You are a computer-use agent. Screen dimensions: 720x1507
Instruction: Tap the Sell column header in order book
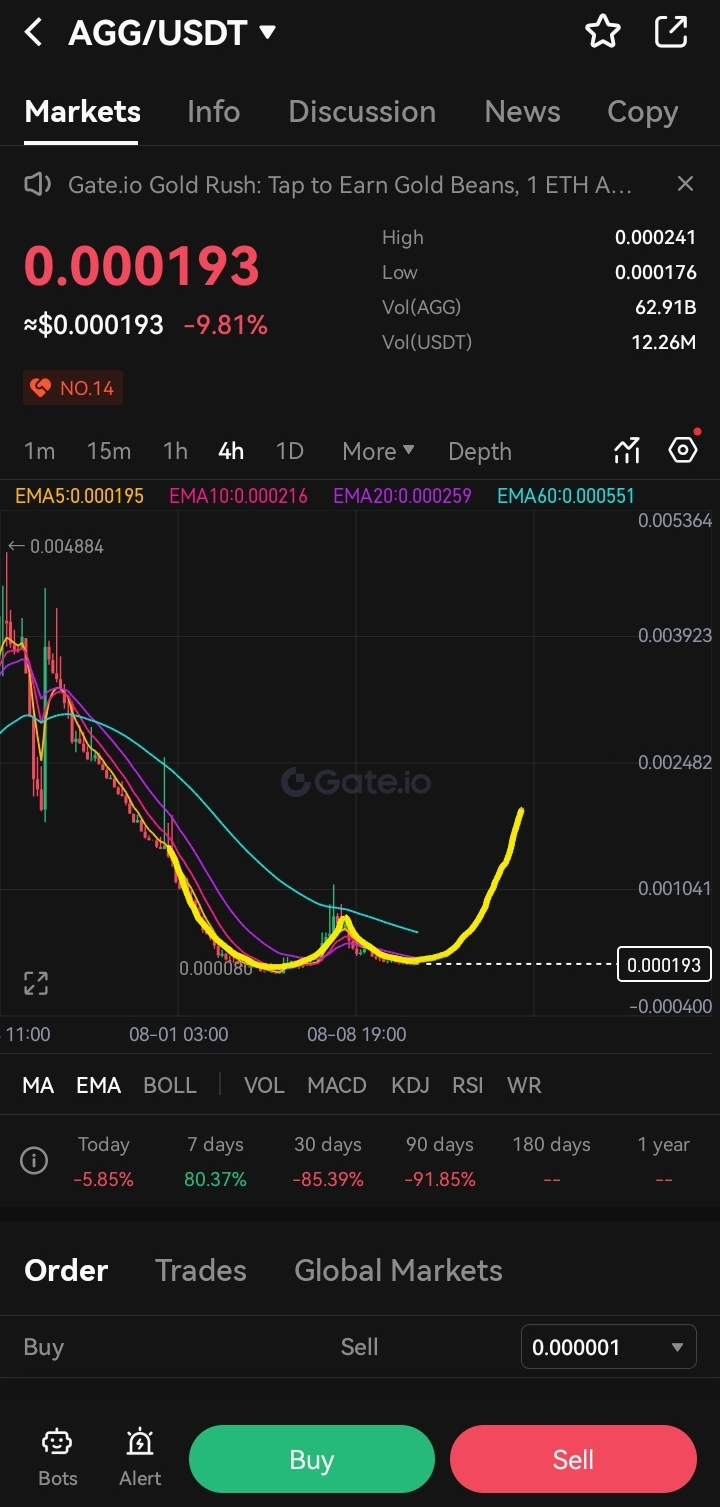pos(359,1347)
